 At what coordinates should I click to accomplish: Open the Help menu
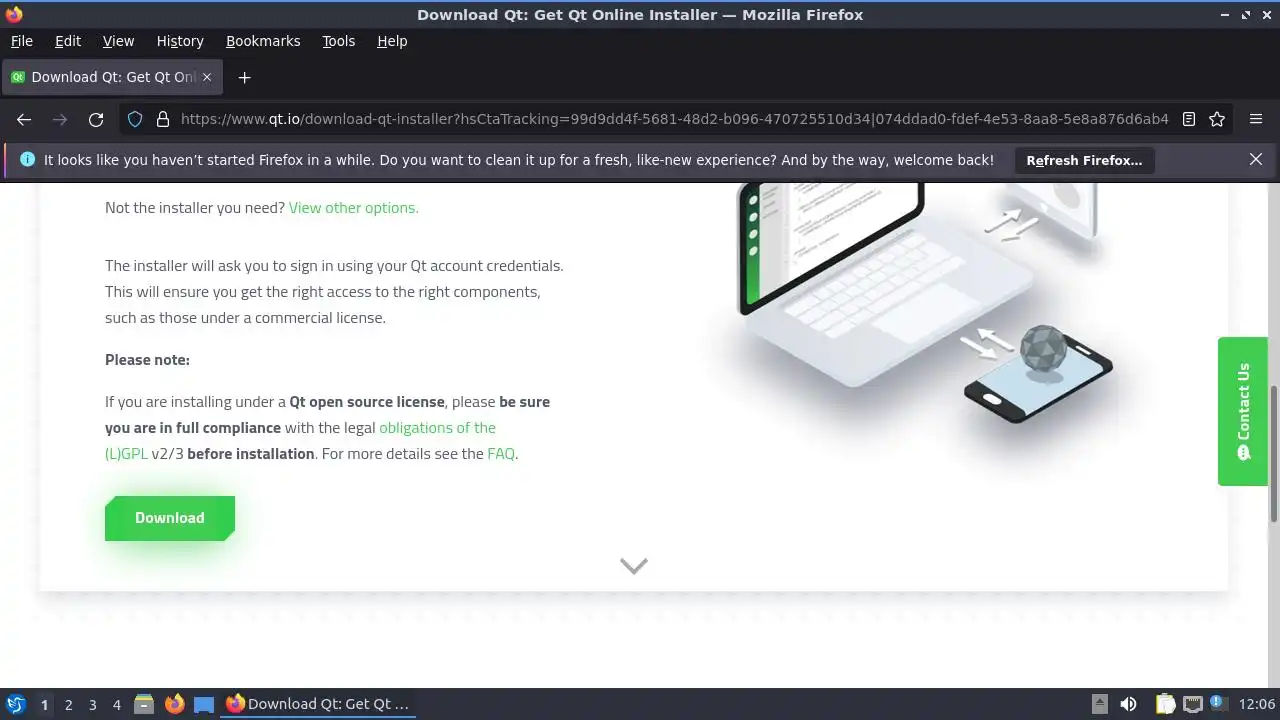[392, 41]
